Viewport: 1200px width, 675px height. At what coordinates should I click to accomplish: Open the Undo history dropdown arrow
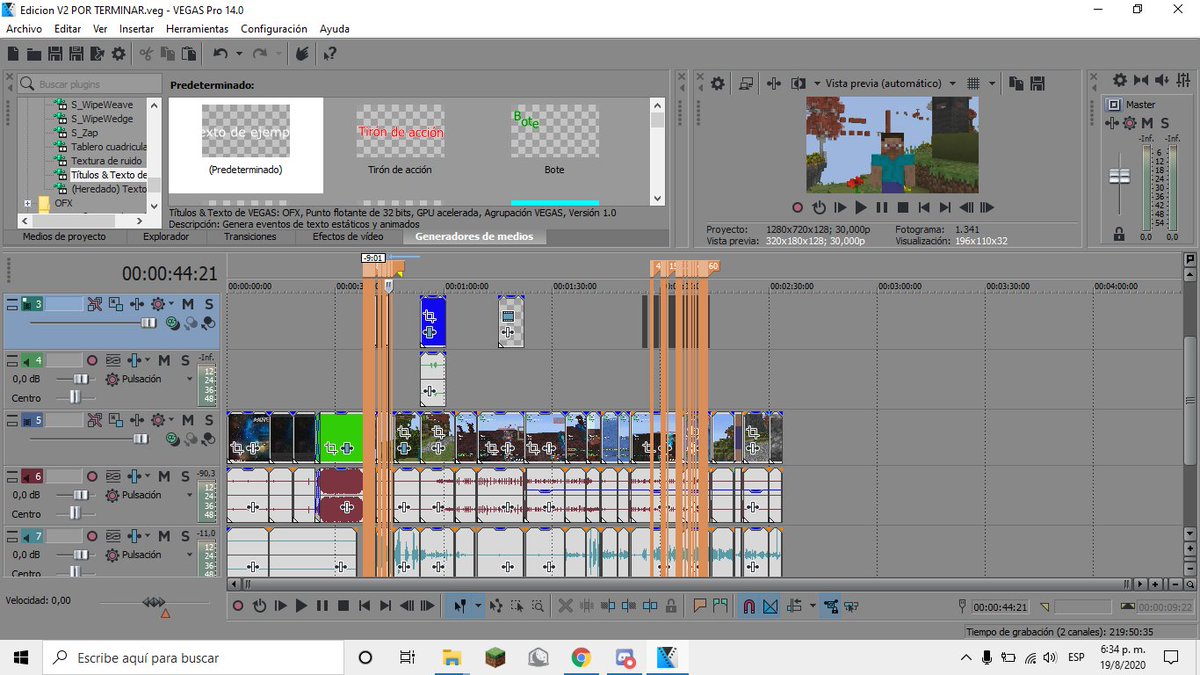[240, 54]
